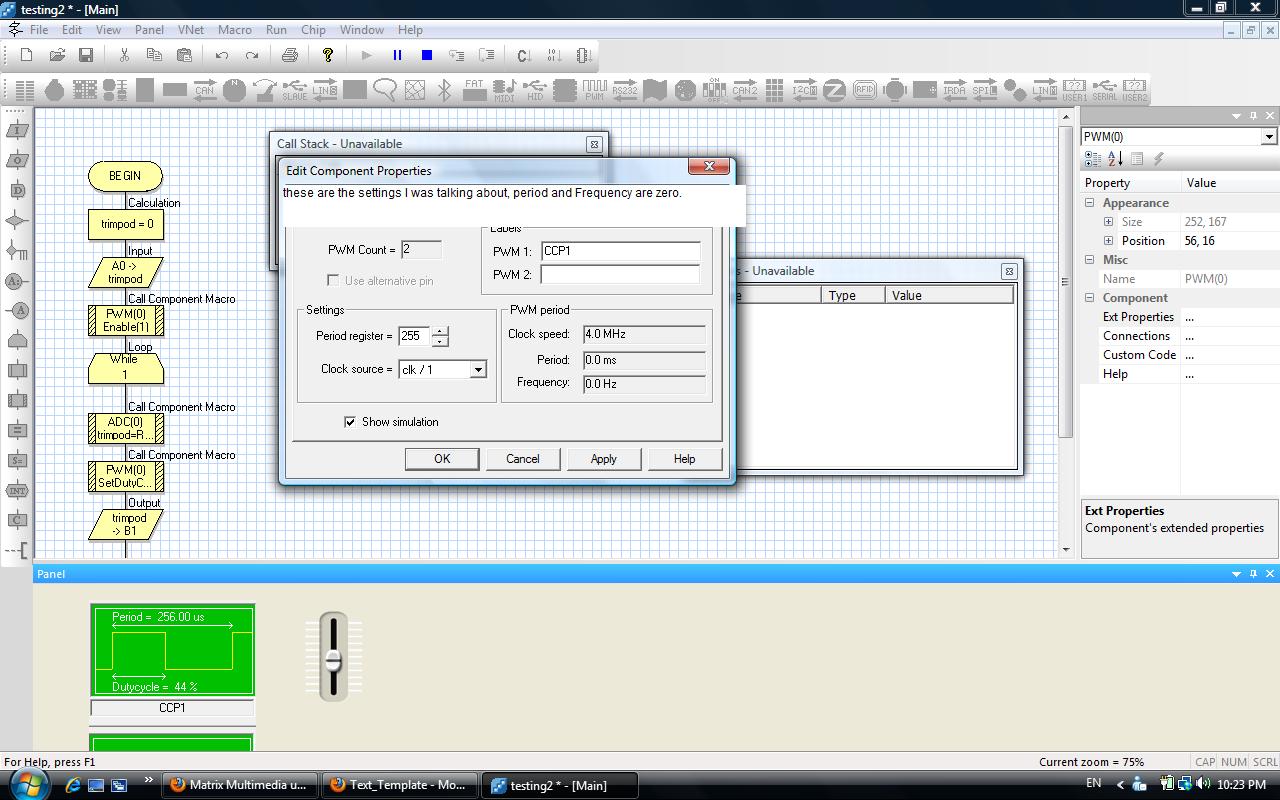The image size is (1280, 800).
Task: Open the File menu
Action: [39, 30]
